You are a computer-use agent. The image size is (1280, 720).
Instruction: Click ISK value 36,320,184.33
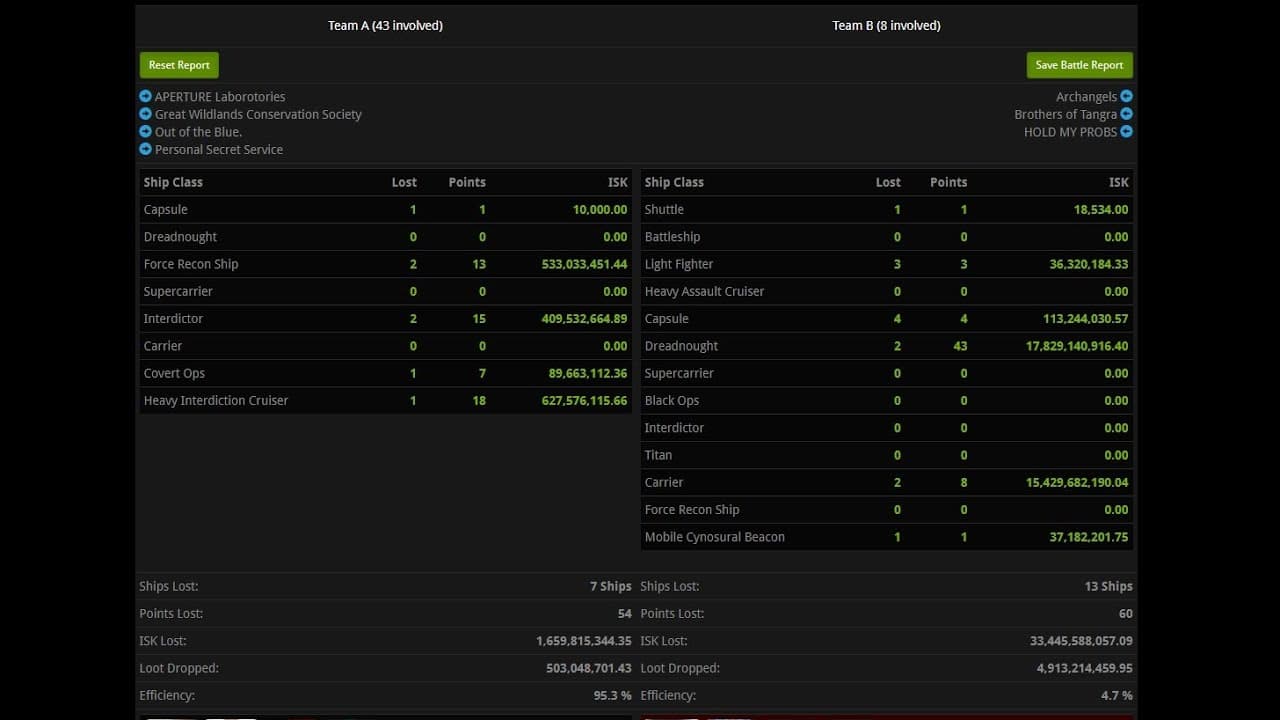point(1089,264)
